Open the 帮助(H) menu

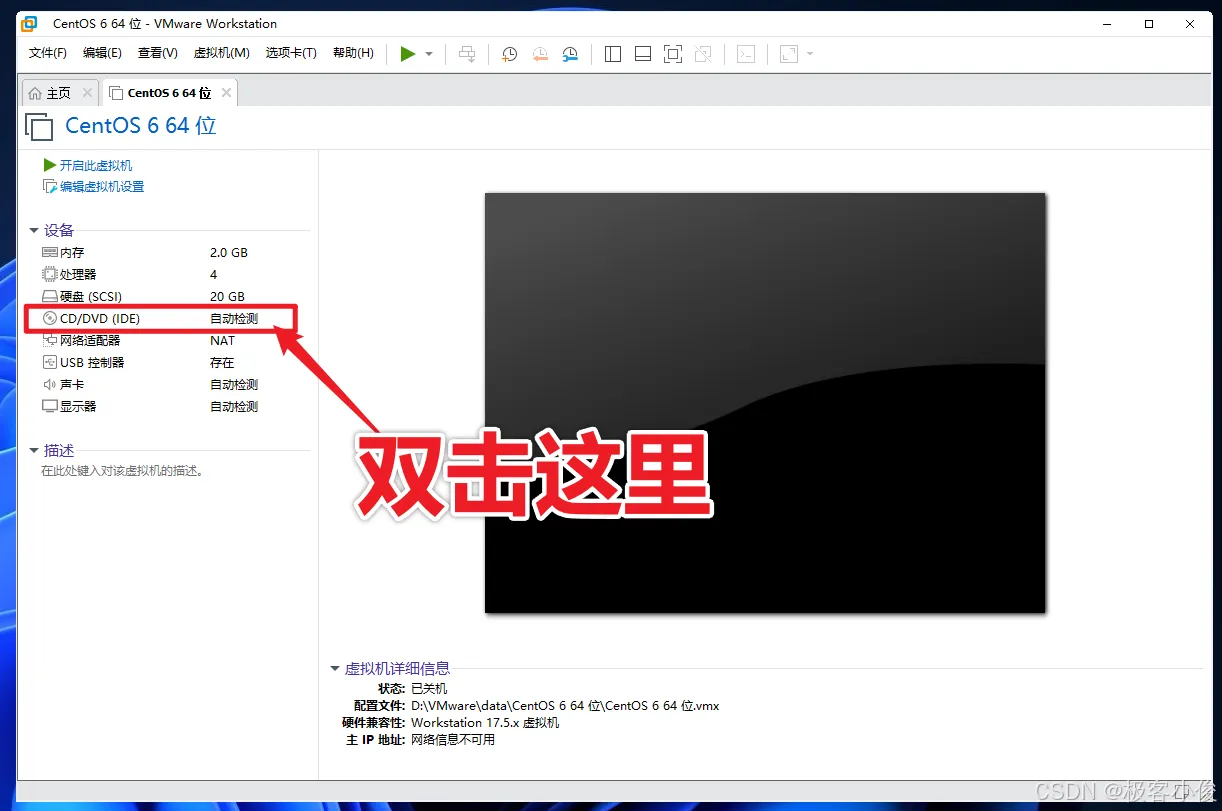coord(353,53)
